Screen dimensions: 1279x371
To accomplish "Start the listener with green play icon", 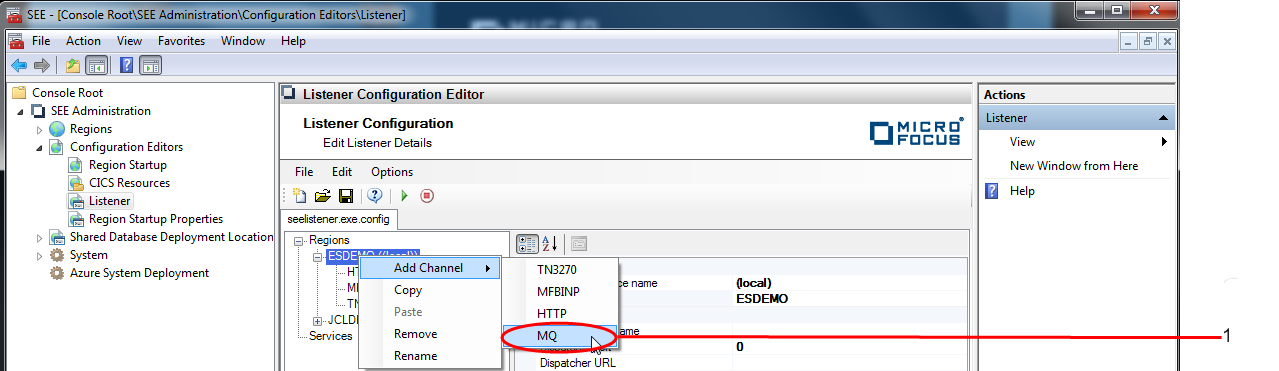I will [x=404, y=196].
